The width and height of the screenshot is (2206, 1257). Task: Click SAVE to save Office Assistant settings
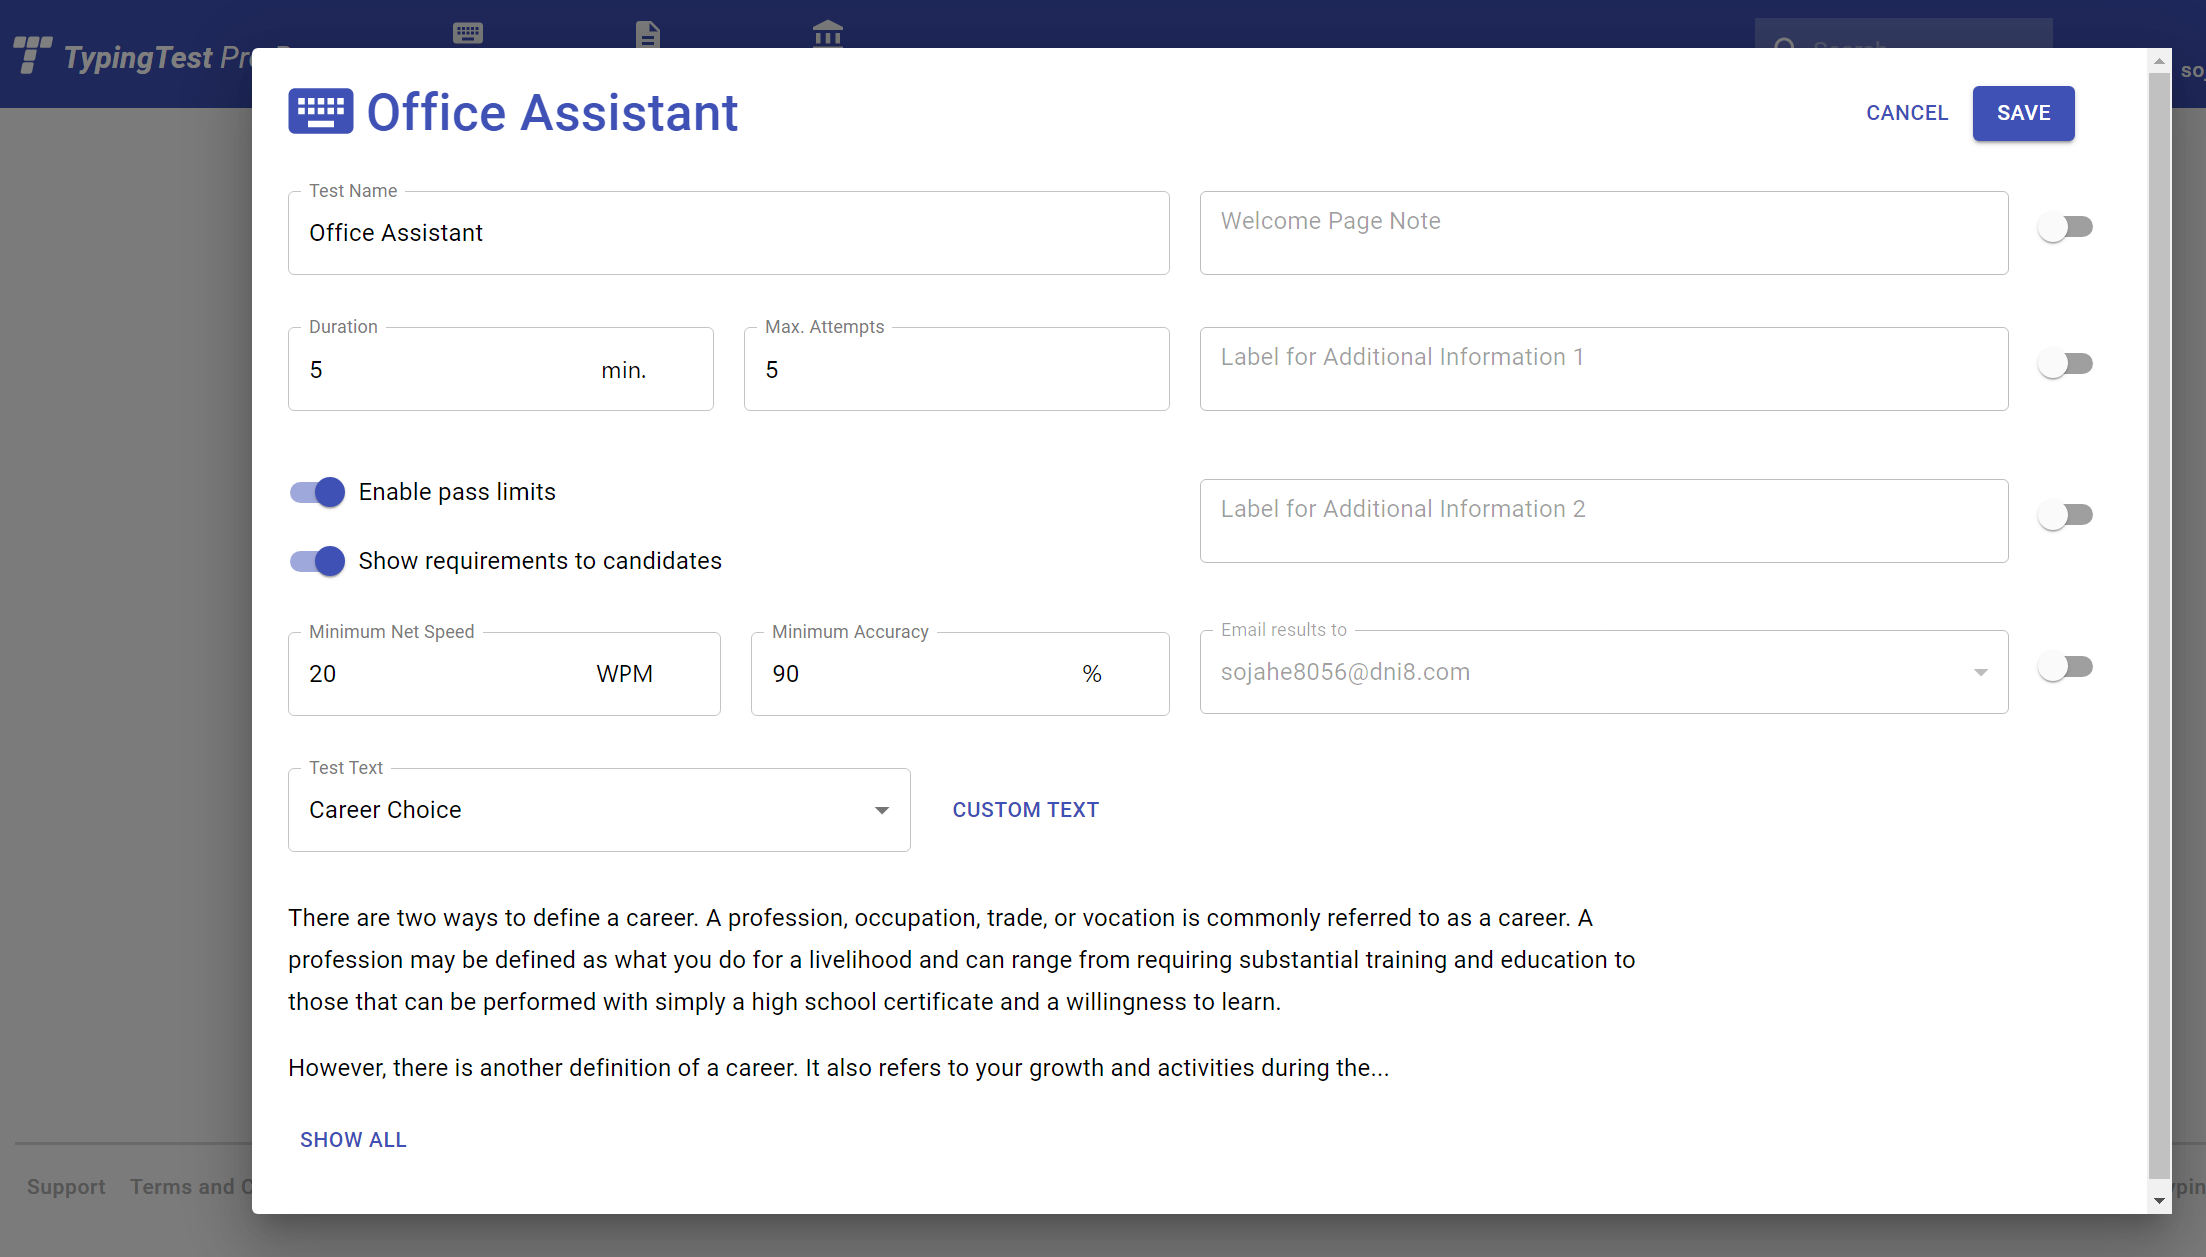pyautogui.click(x=2024, y=112)
